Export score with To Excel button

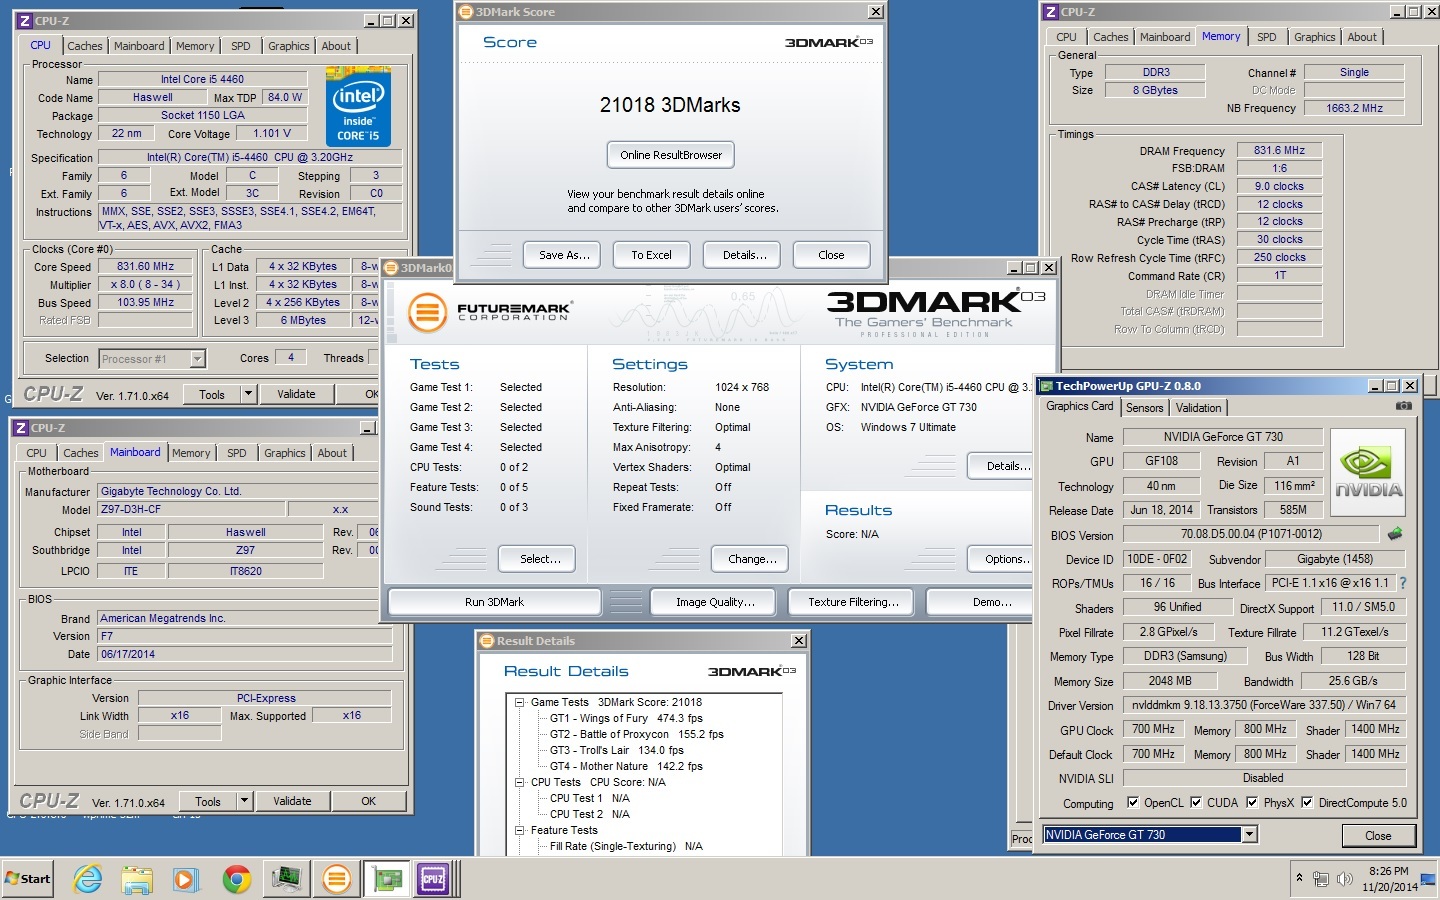tap(651, 255)
